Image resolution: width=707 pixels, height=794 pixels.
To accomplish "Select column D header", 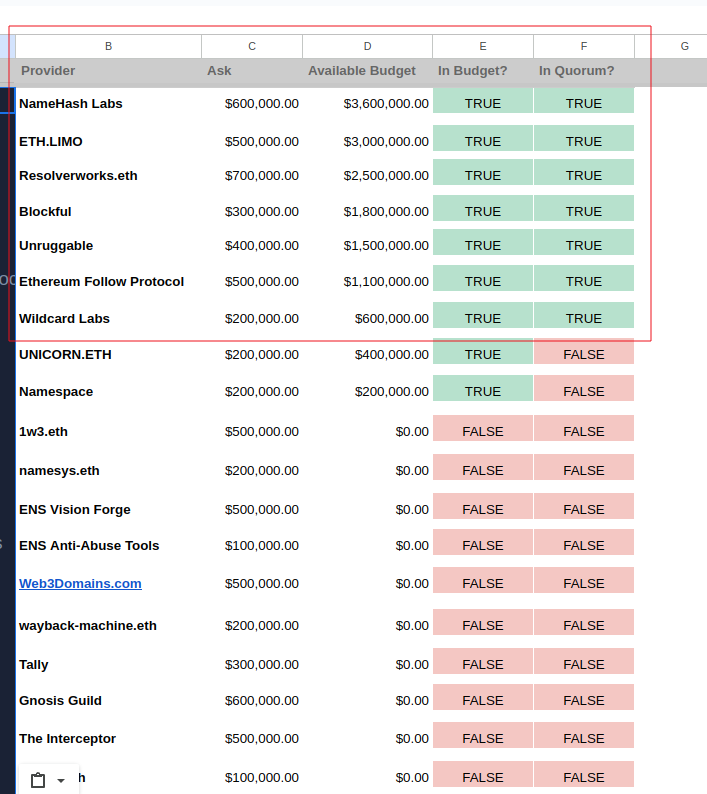I will (367, 46).
